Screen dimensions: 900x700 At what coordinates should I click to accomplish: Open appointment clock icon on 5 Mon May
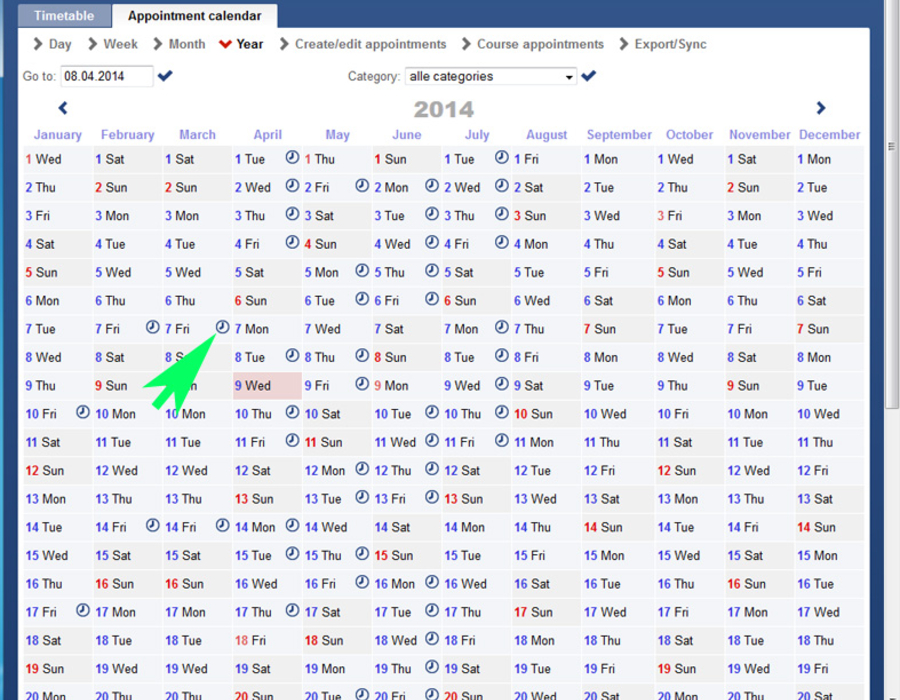(x=362, y=270)
